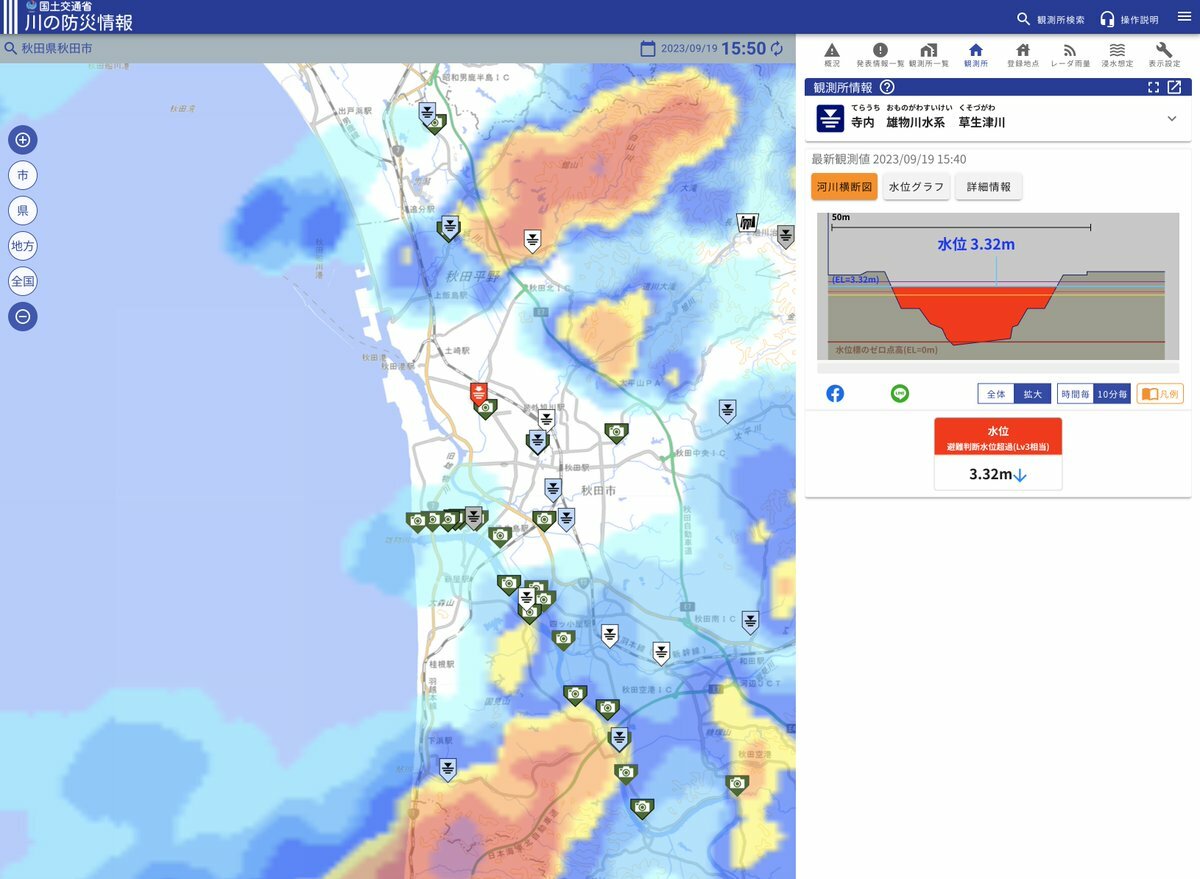
Task: Open 観測所検索 station search
Action: [1050, 19]
